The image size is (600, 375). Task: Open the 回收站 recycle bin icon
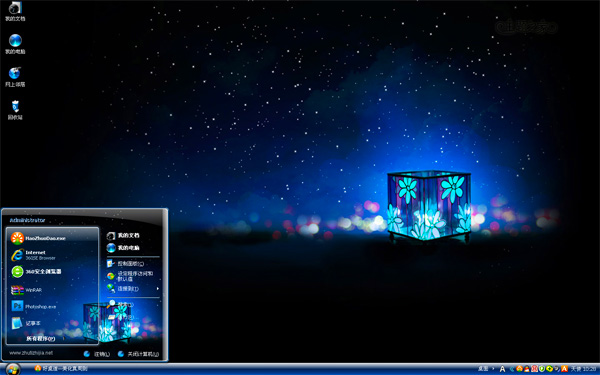(x=15, y=110)
